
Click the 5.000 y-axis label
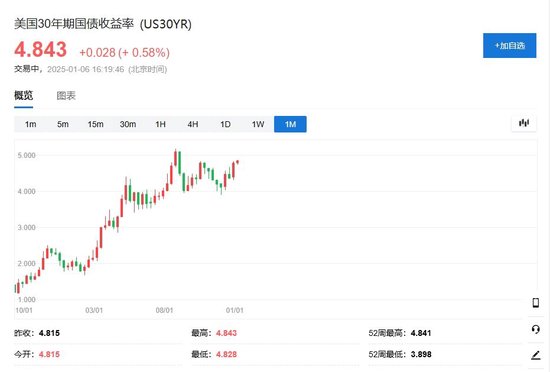click(27, 155)
